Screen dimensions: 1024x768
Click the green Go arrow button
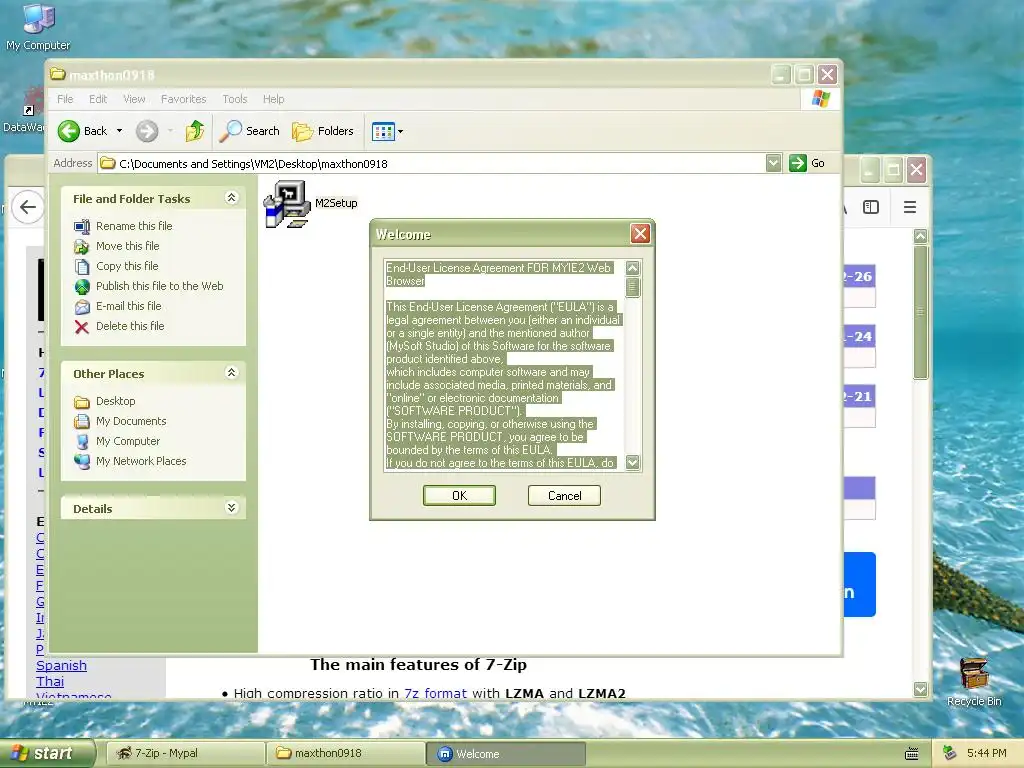point(797,163)
